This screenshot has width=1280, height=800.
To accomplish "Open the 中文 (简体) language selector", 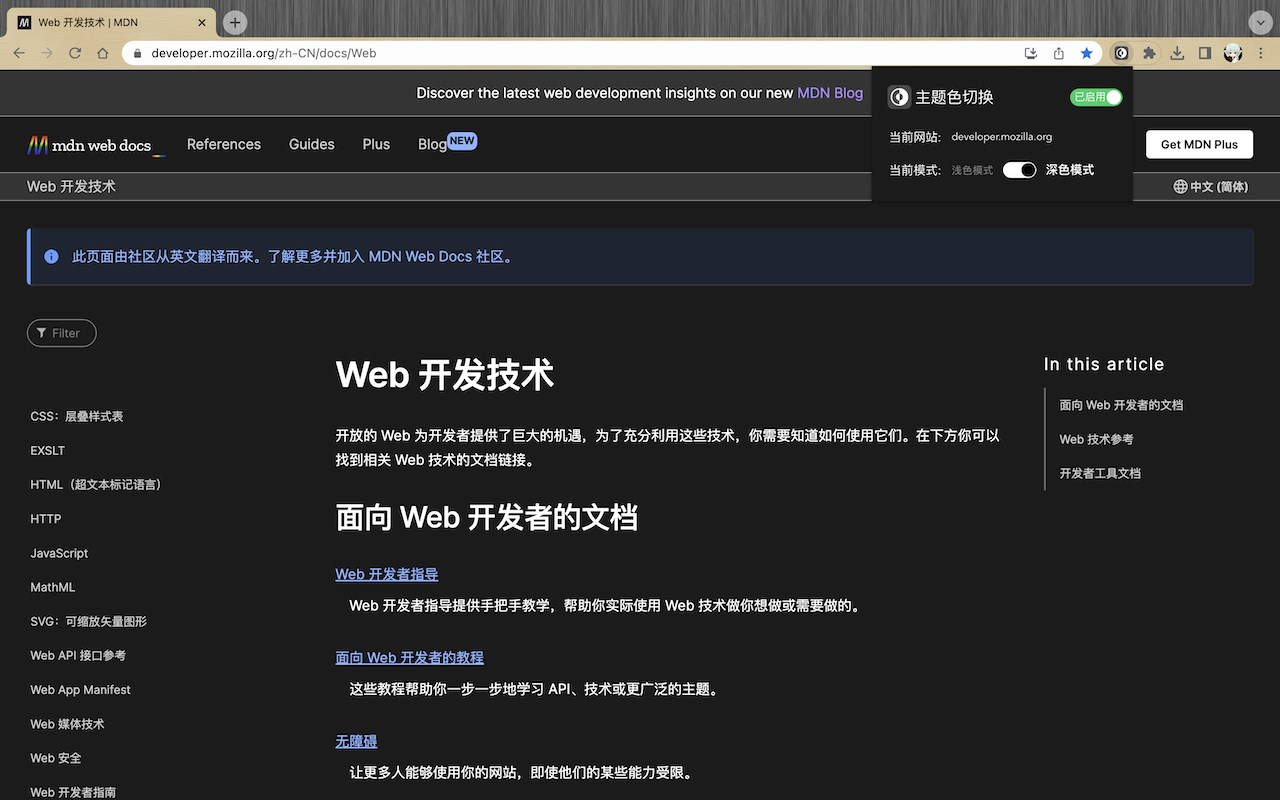I will pyautogui.click(x=1211, y=187).
